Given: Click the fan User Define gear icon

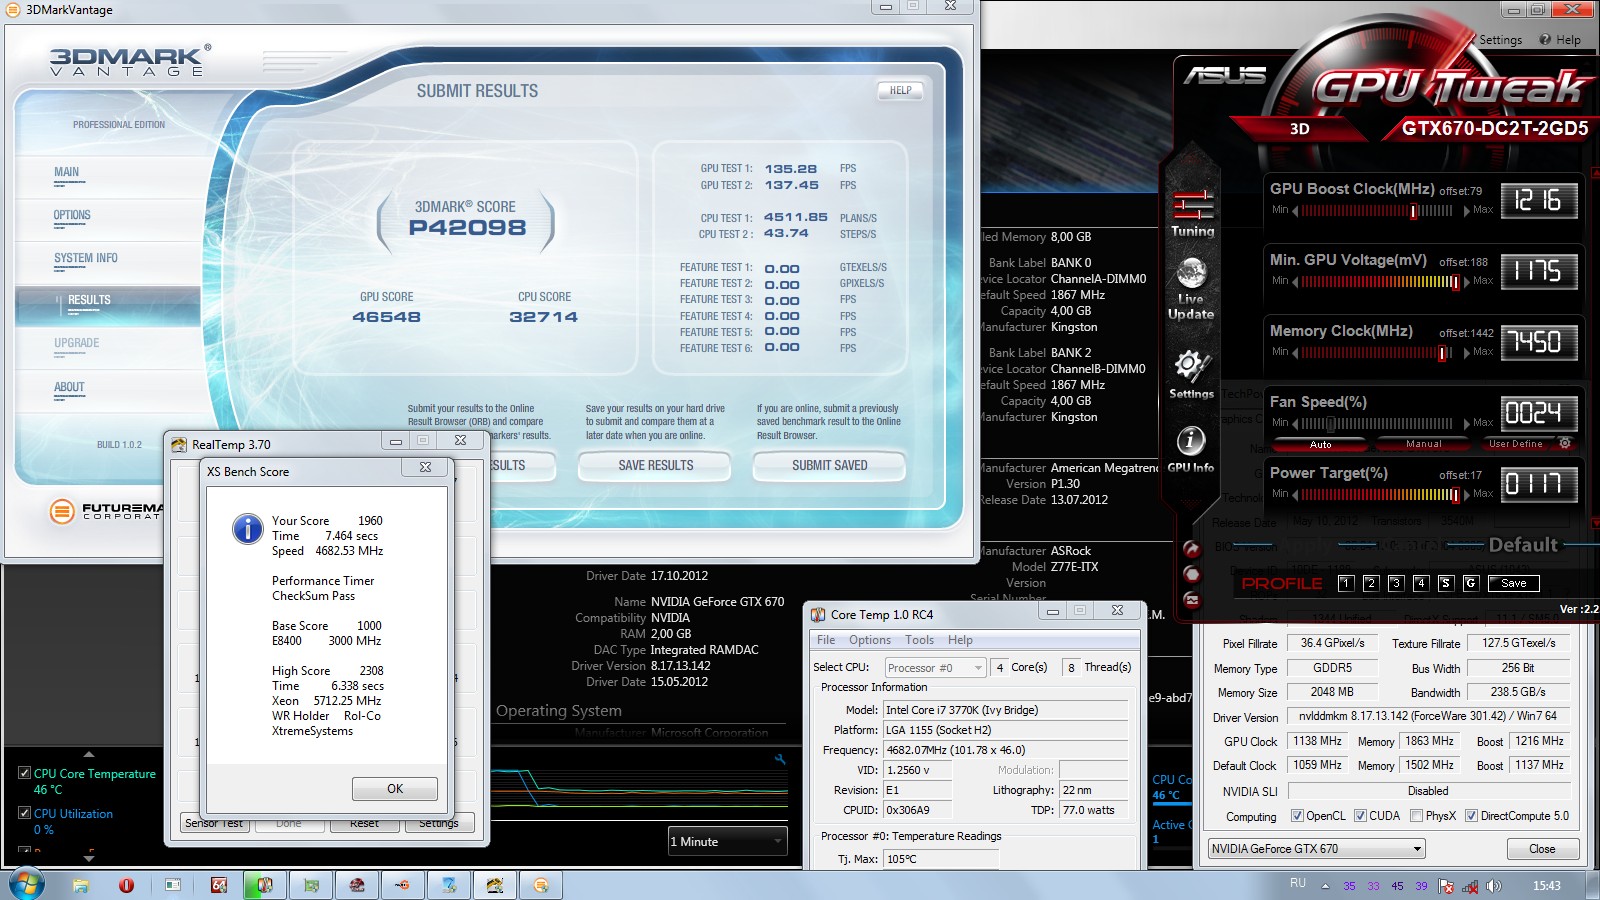Looking at the screenshot, I should (x=1565, y=443).
